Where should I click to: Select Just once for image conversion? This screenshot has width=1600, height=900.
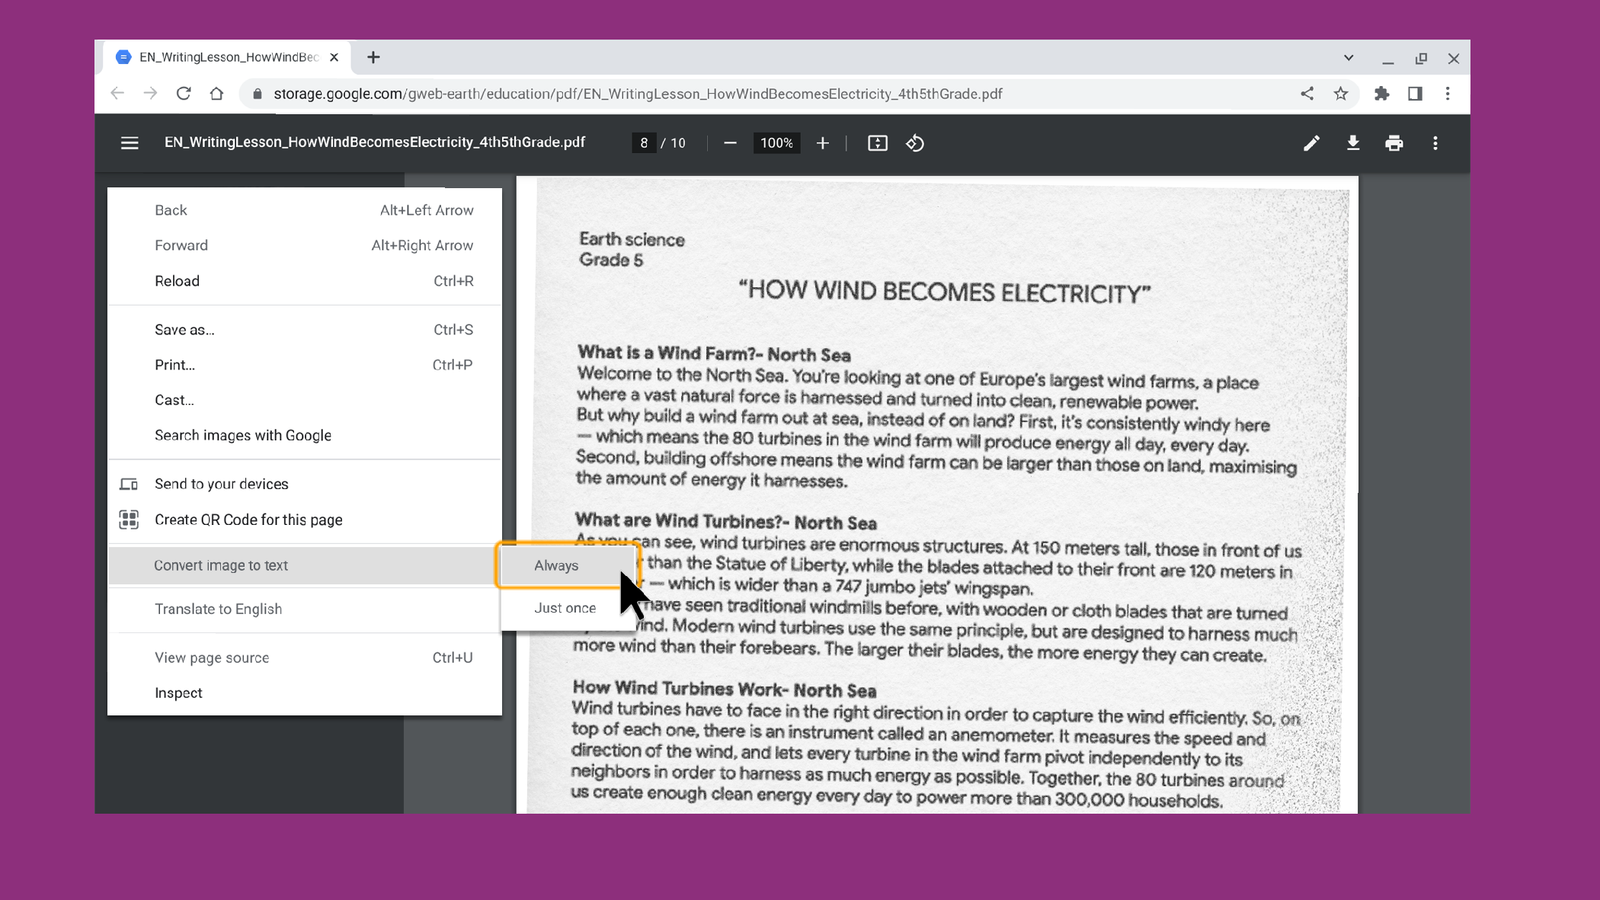pyautogui.click(x=565, y=607)
